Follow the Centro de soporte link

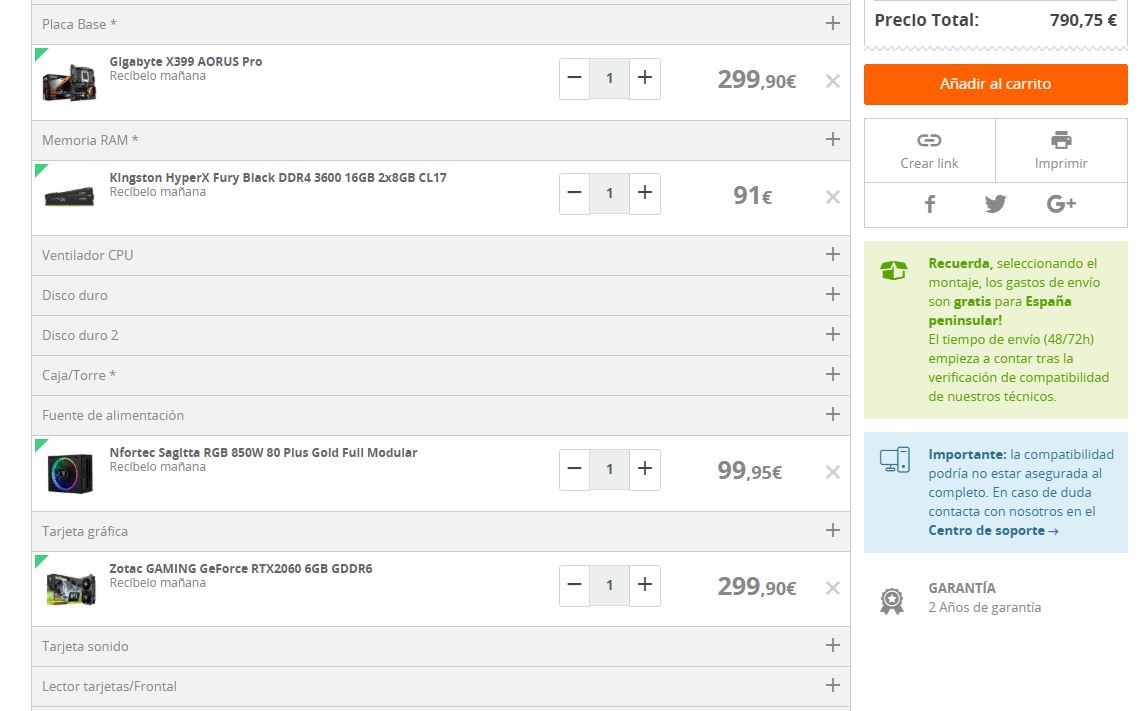[x=993, y=530]
